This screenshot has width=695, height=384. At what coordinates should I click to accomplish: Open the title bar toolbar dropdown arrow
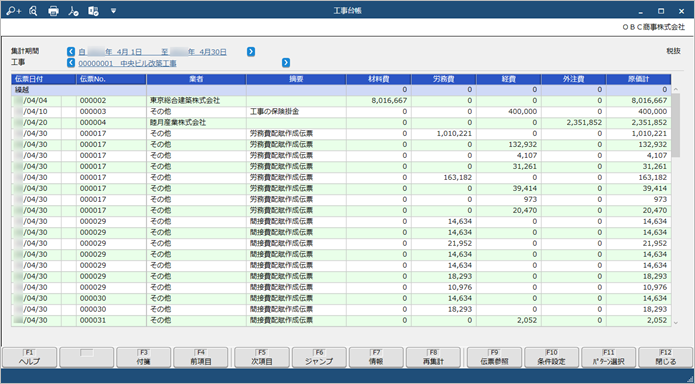coord(113,11)
